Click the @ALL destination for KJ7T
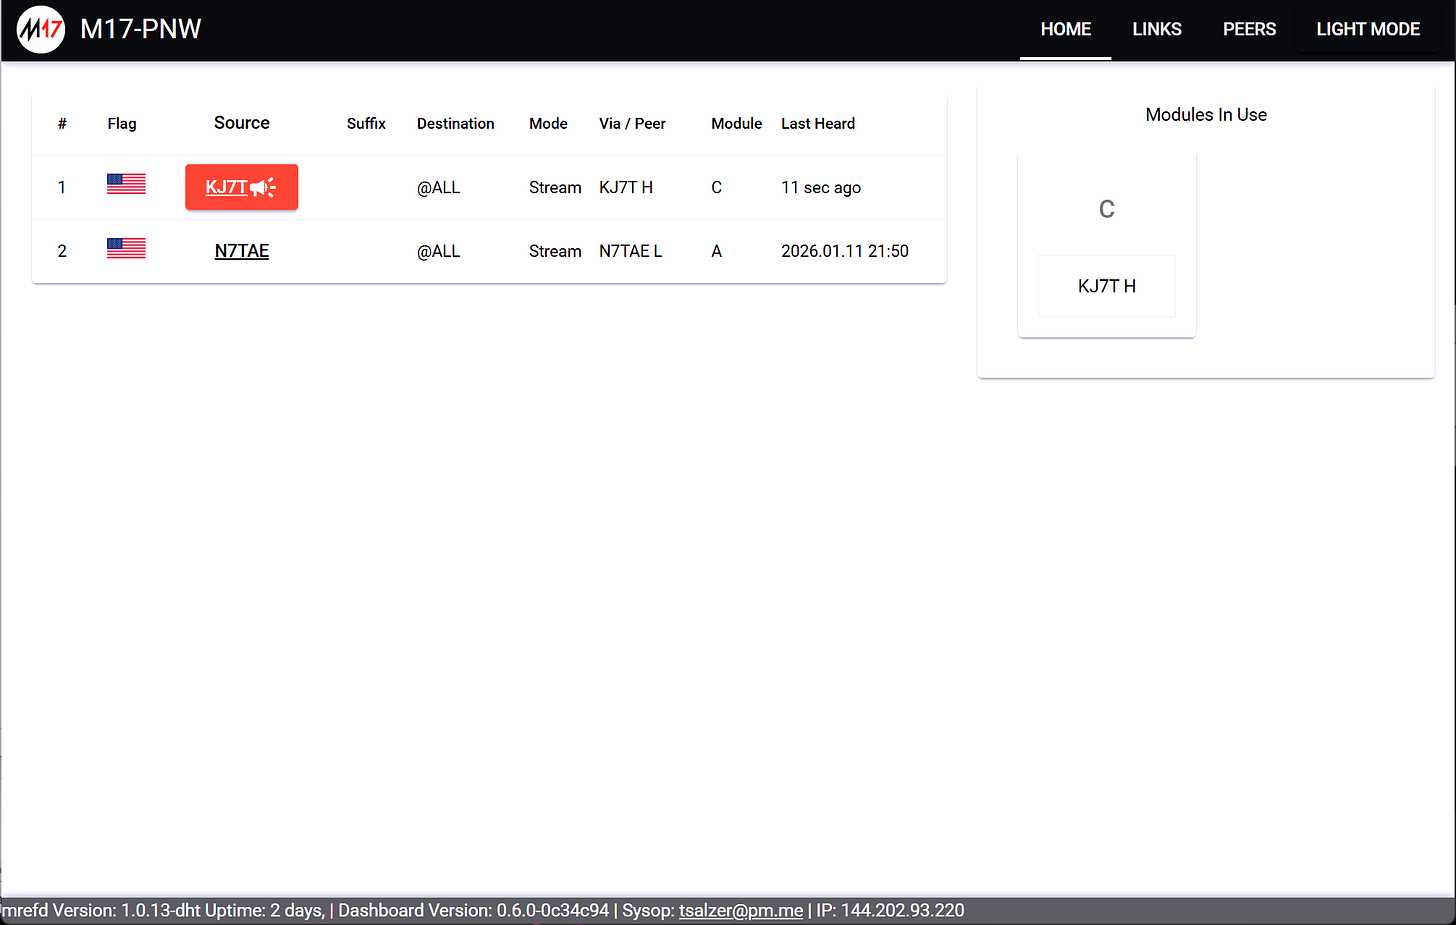 [439, 187]
